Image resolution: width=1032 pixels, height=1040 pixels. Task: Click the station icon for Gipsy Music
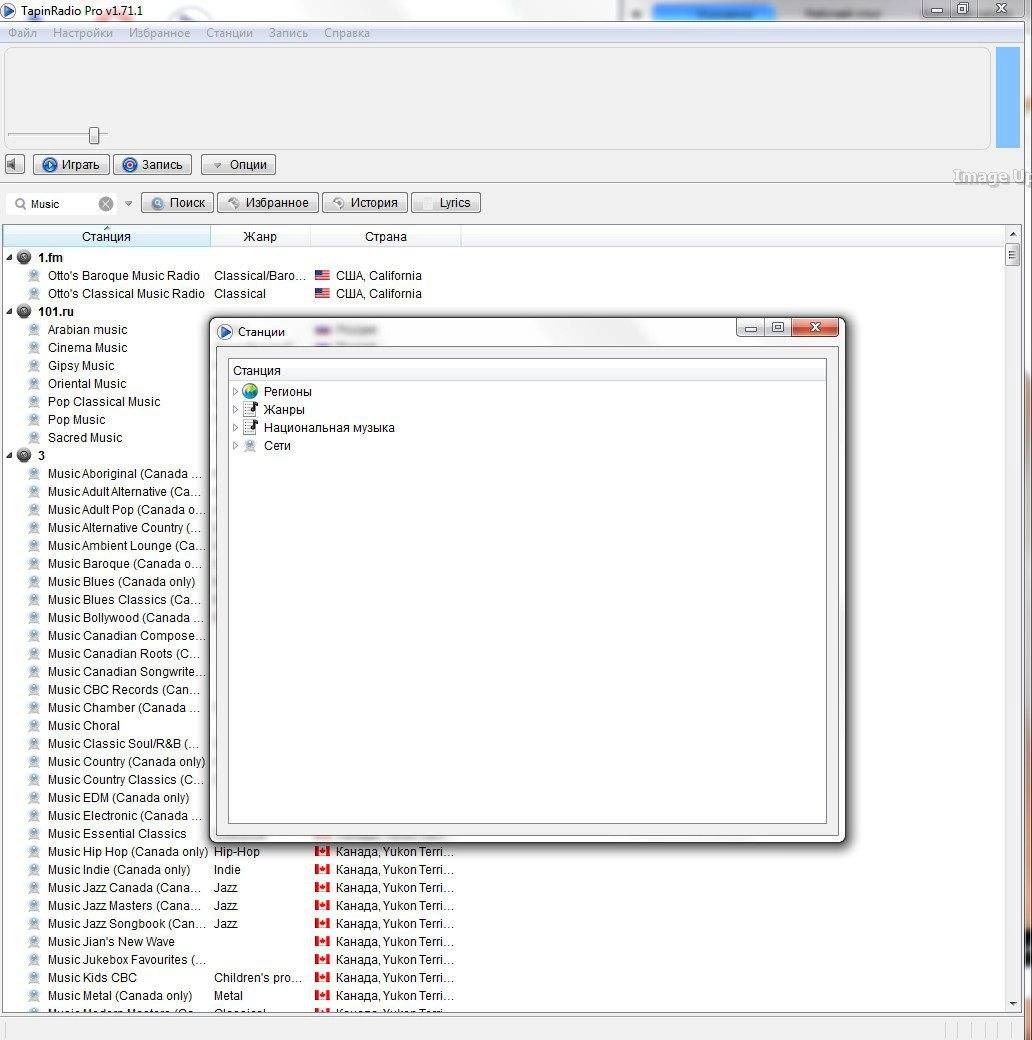[x=34, y=365]
